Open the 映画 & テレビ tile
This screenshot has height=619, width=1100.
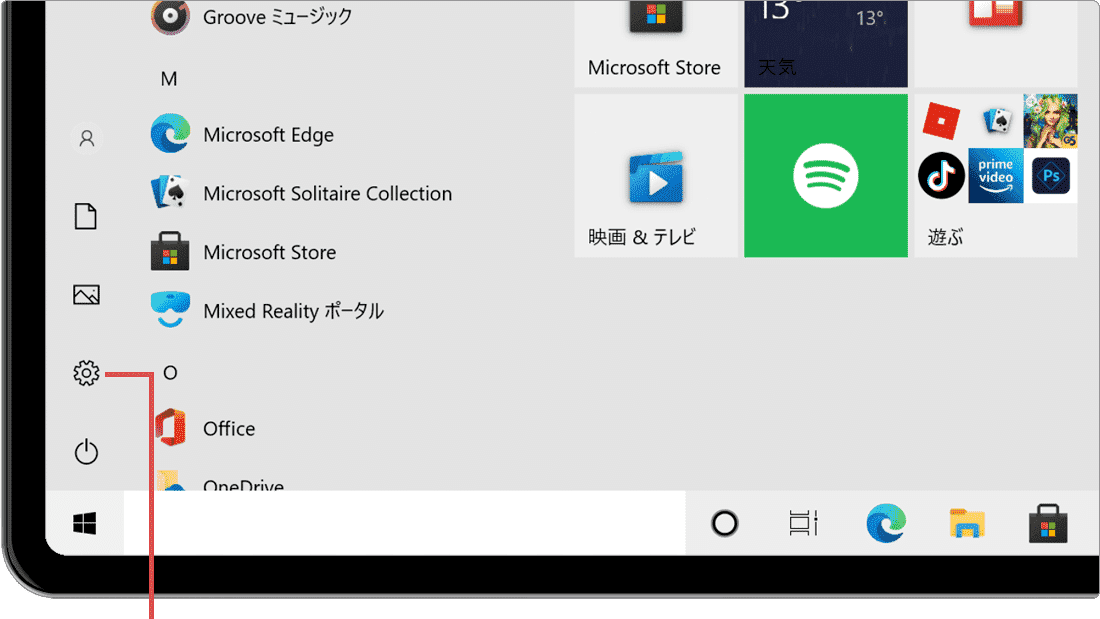656,175
